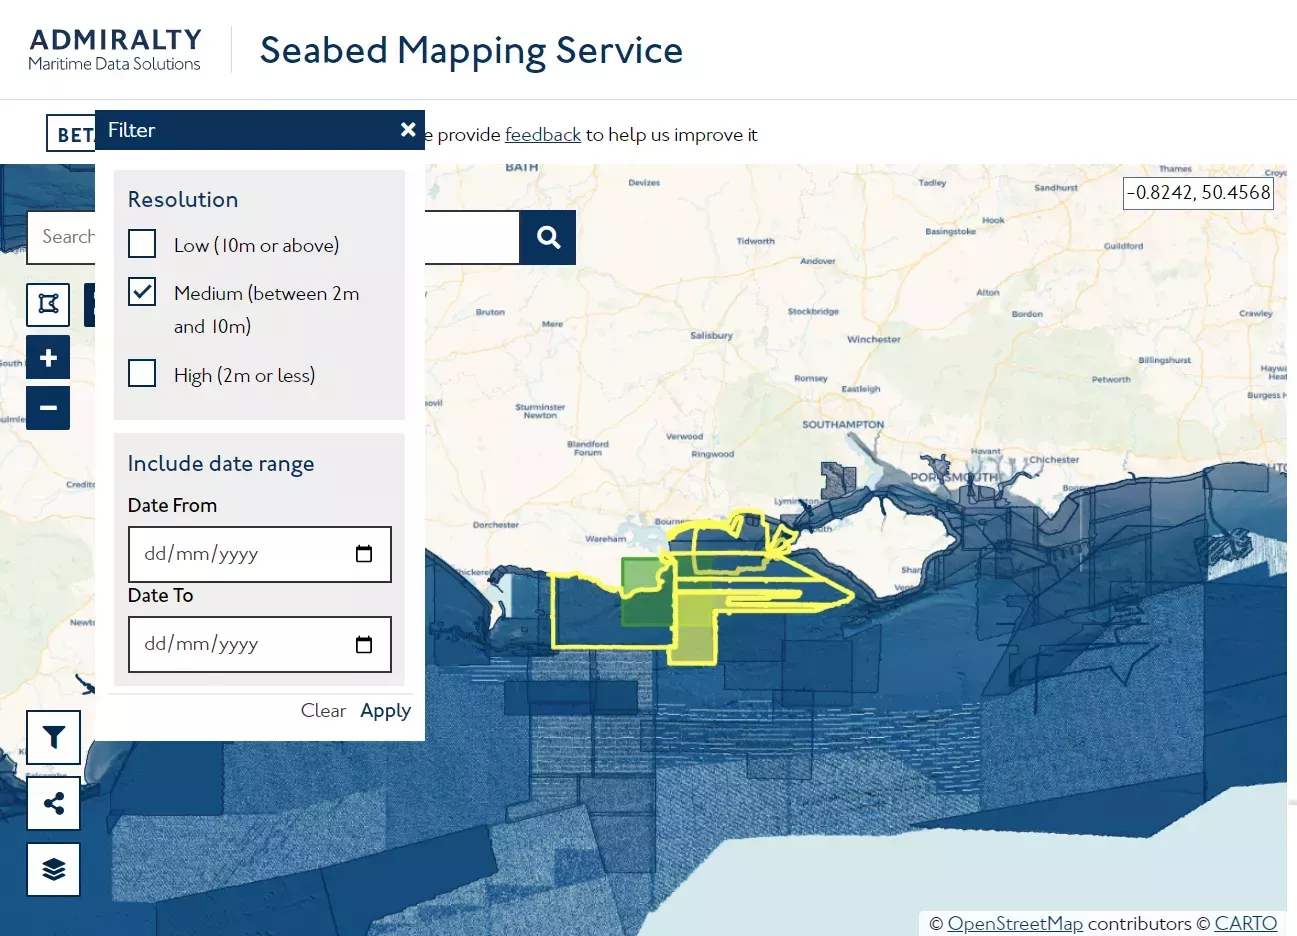Image resolution: width=1297 pixels, height=936 pixels.
Task: Select the draw polygon area tool
Action: tap(48, 304)
